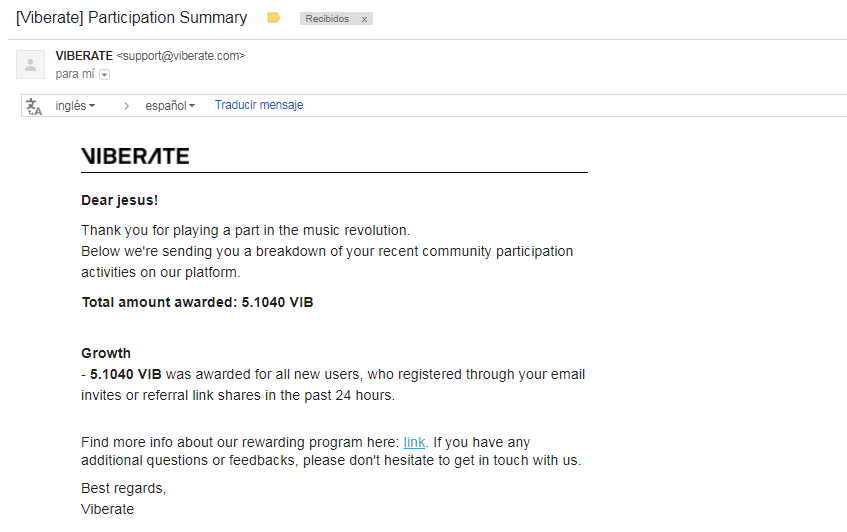Expand recipient details arrow beside 'para mí'
This screenshot has width=847, height=532.
pos(104,74)
